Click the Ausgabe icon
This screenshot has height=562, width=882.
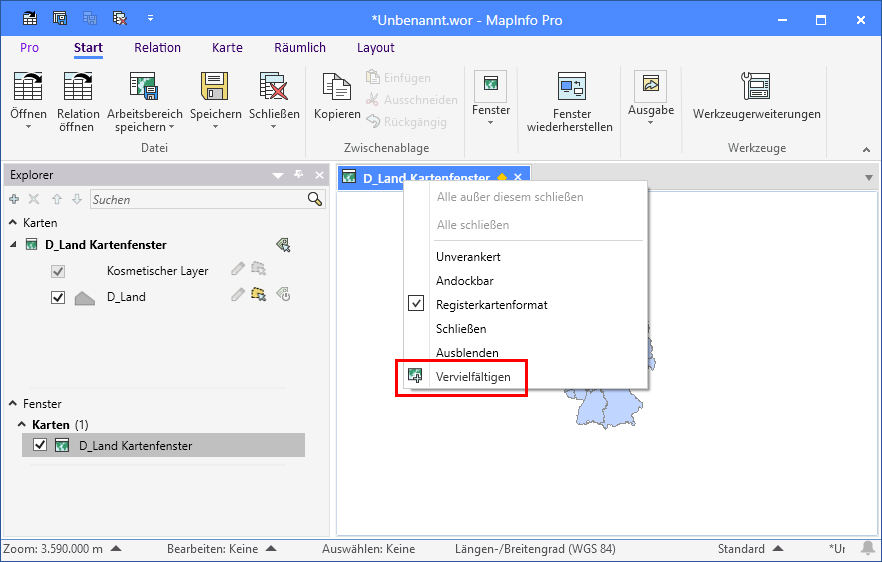[x=650, y=84]
